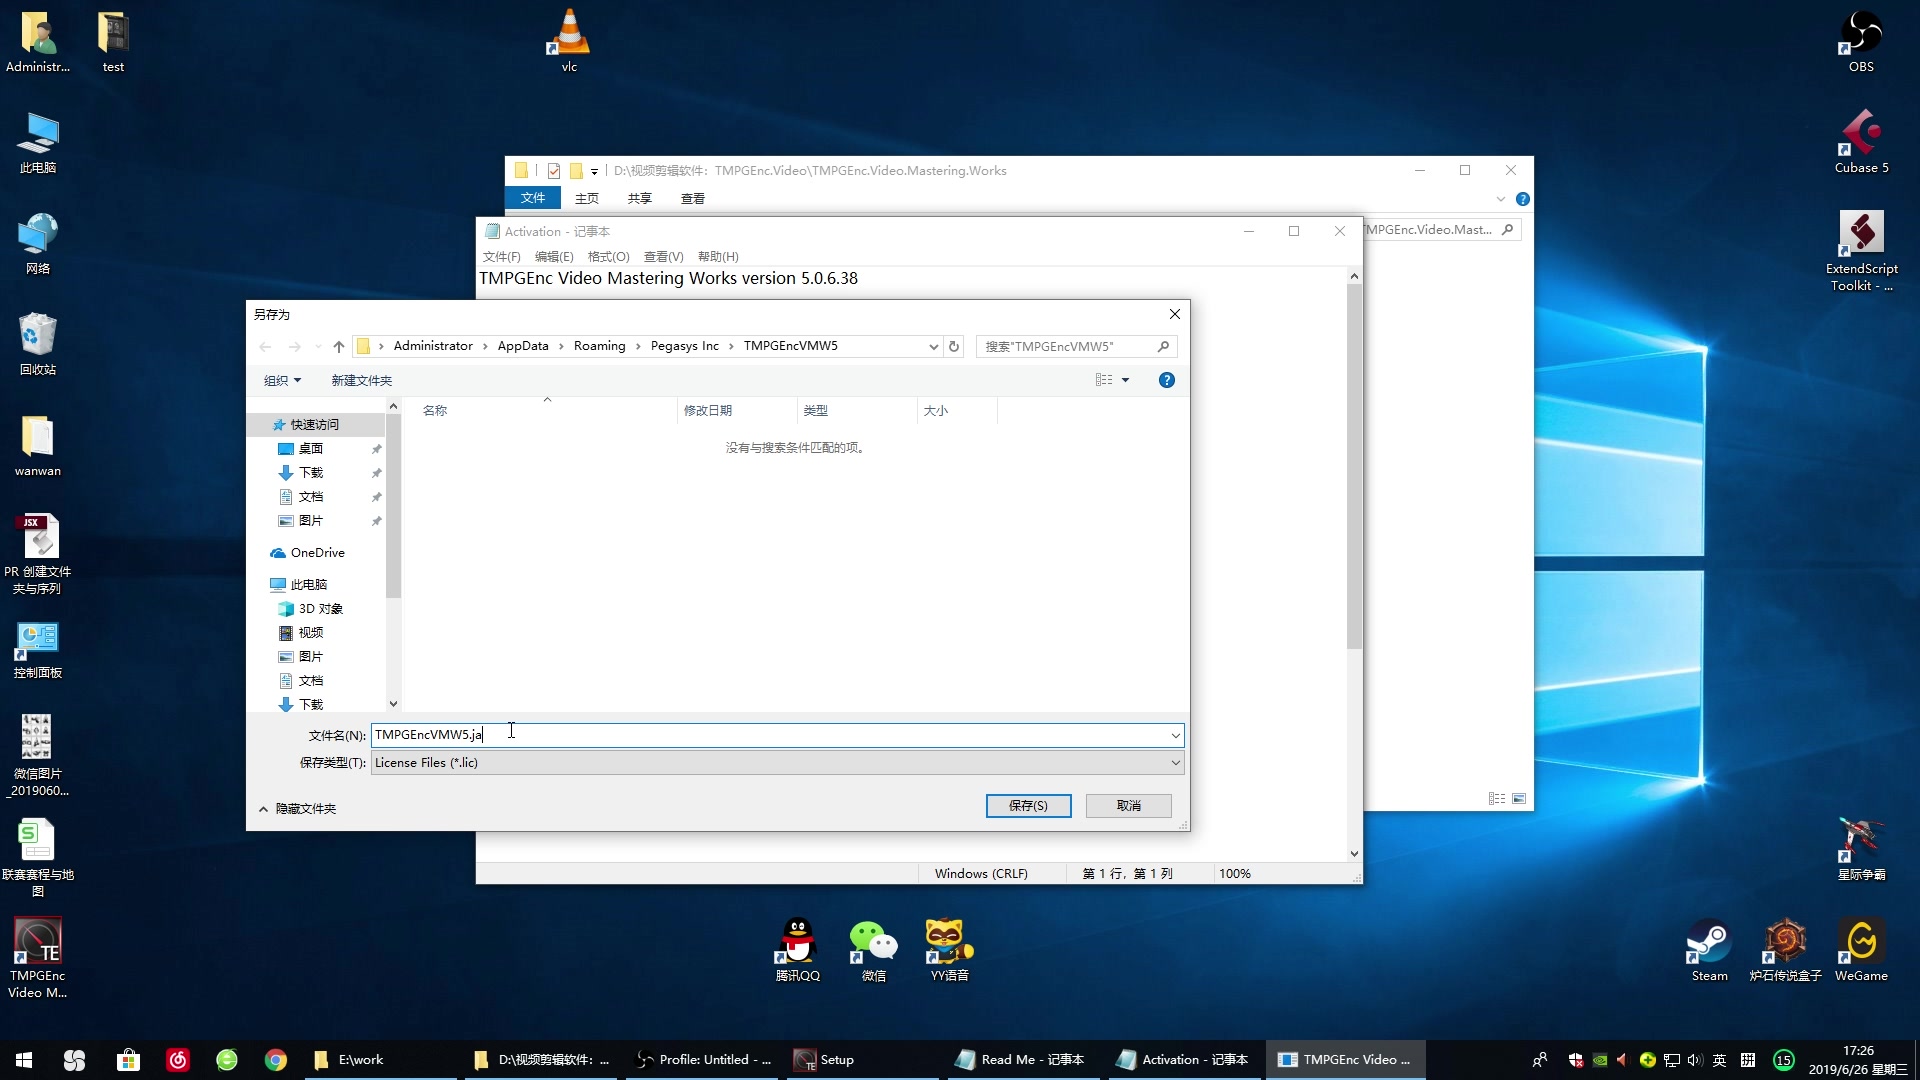1920x1080 pixels.
Task: Go up one folder level in Save As
Action: [x=338, y=346]
